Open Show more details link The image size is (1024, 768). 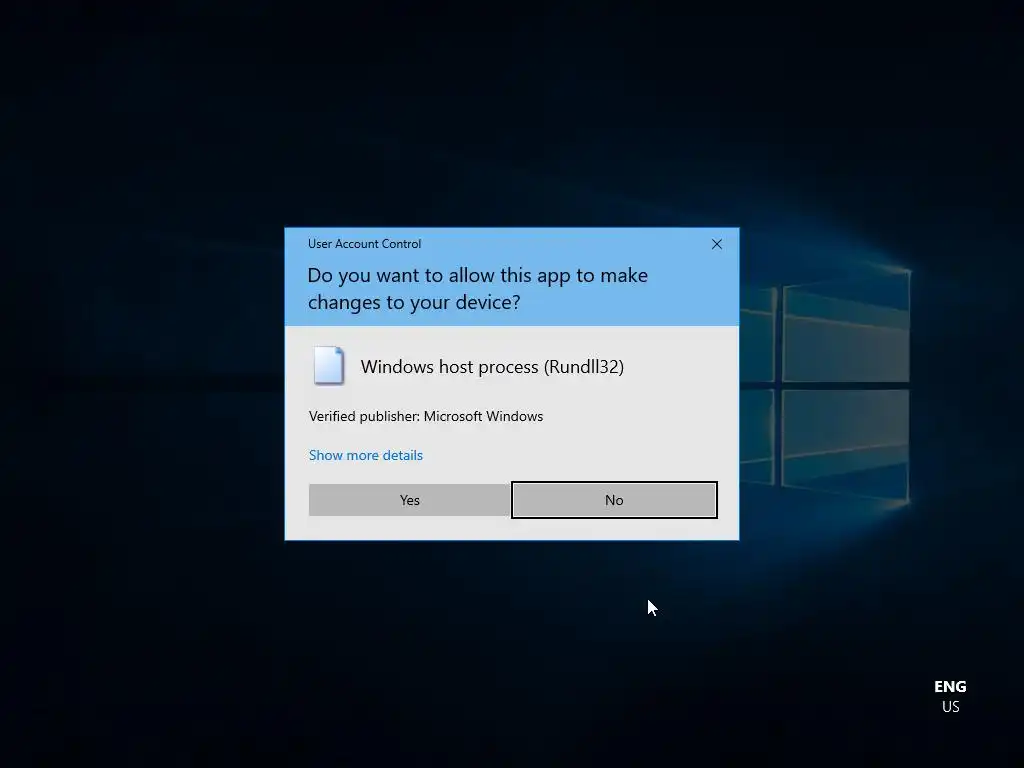366,455
